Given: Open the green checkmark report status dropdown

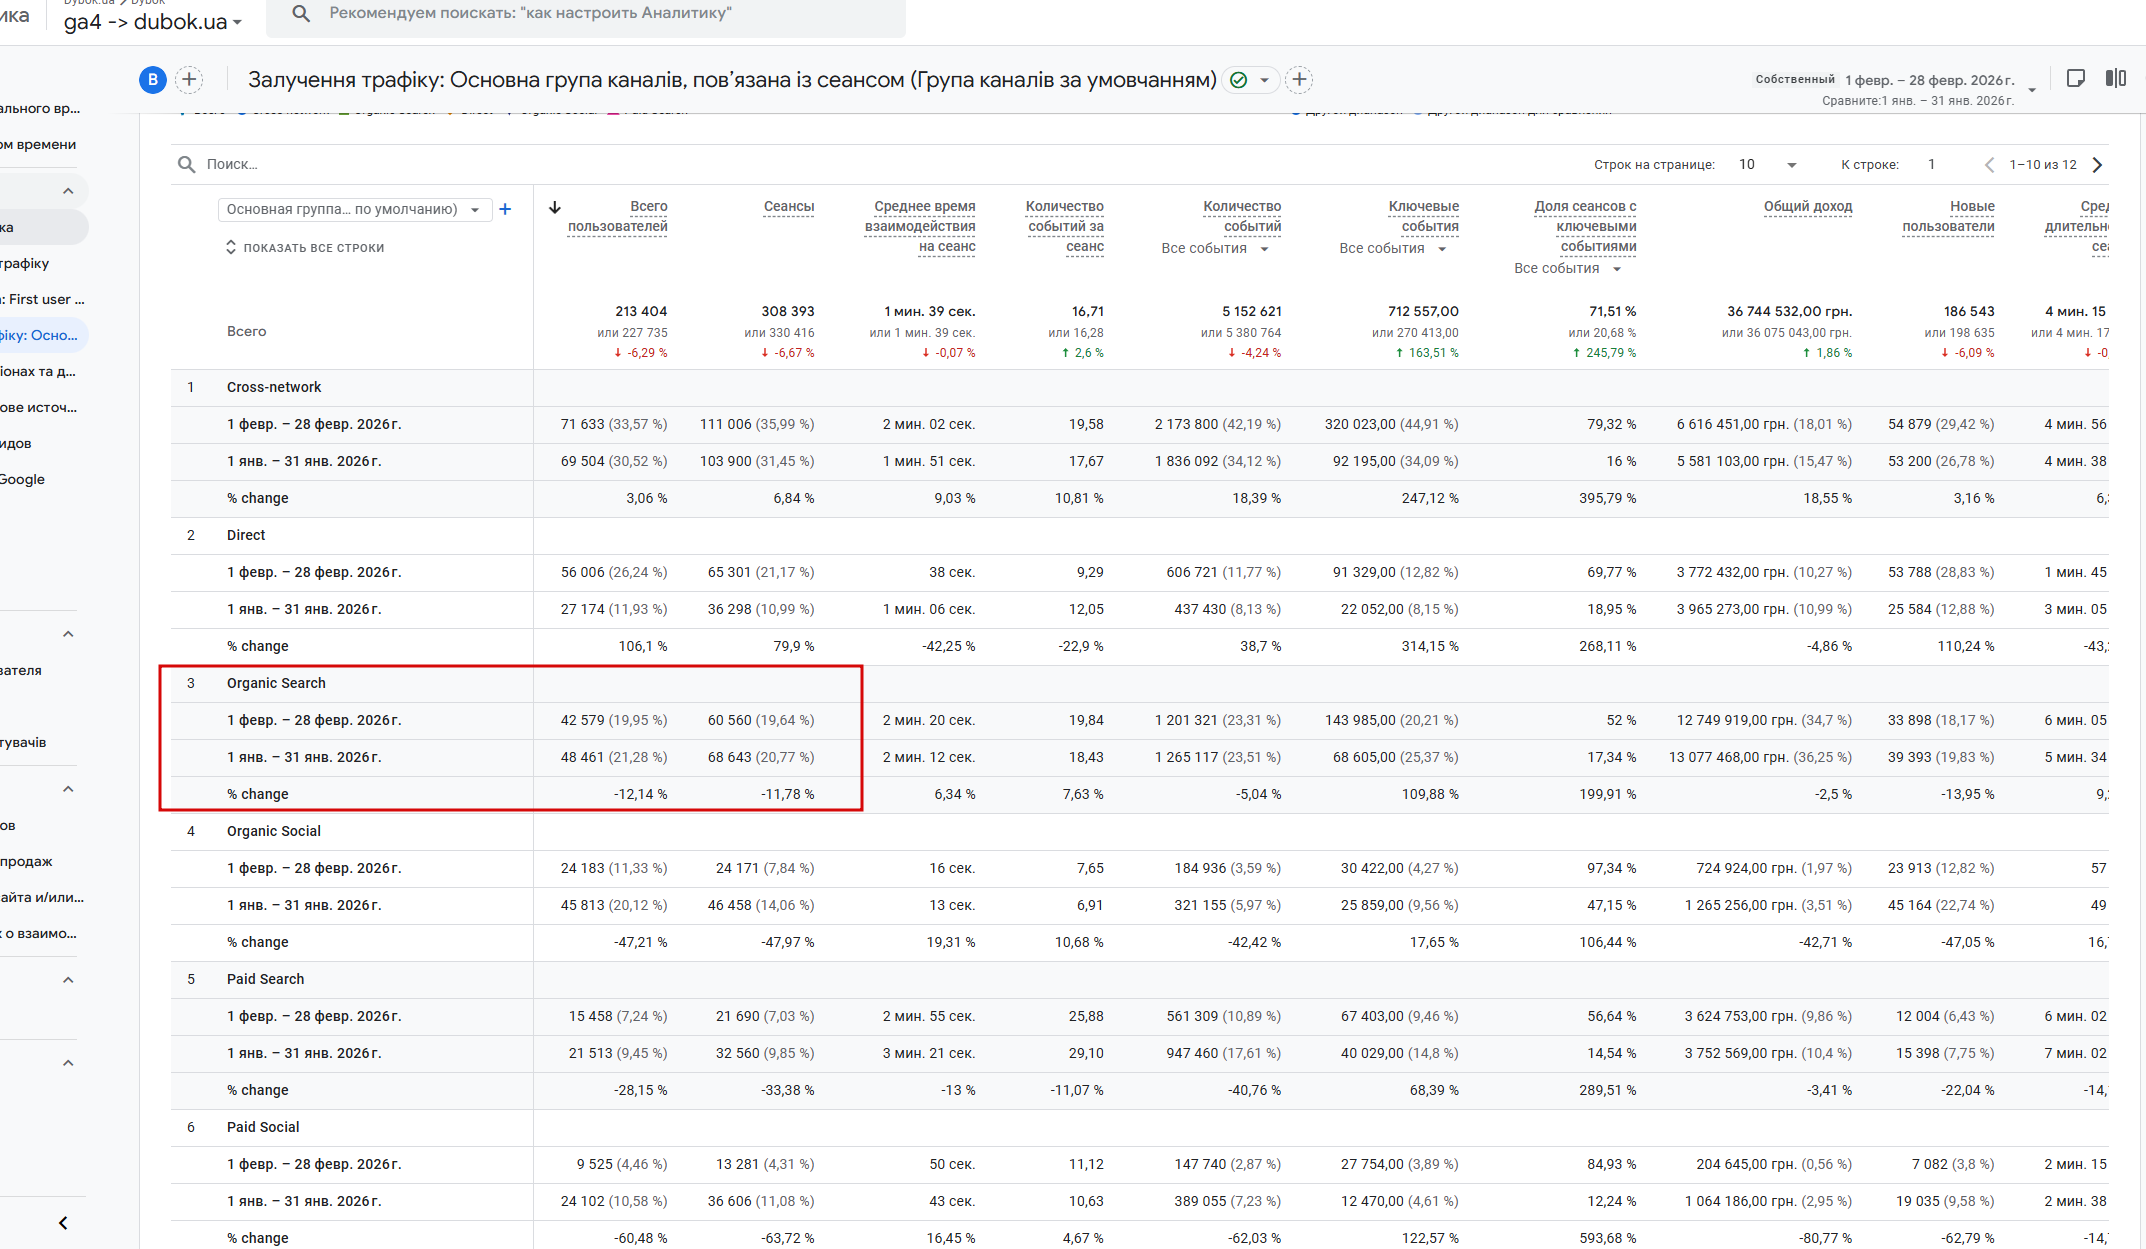Looking at the screenshot, I should 1250,80.
